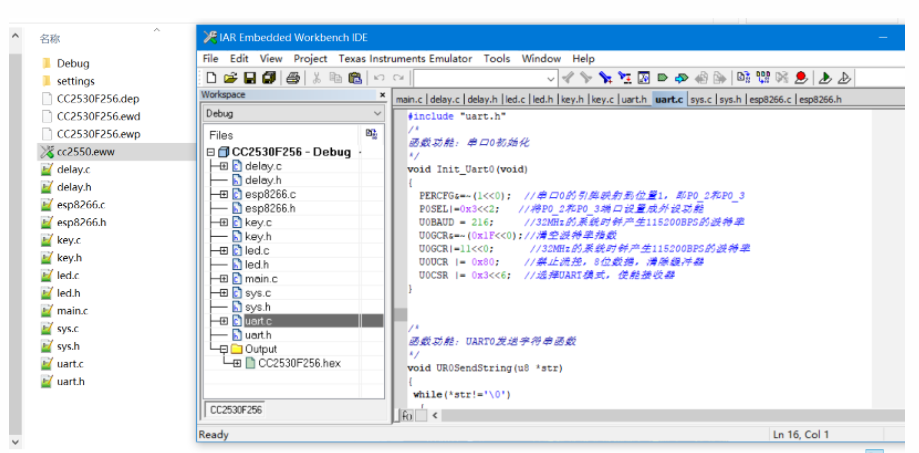
Task: Click the Find Next toolbar icon
Action: pos(586,77)
